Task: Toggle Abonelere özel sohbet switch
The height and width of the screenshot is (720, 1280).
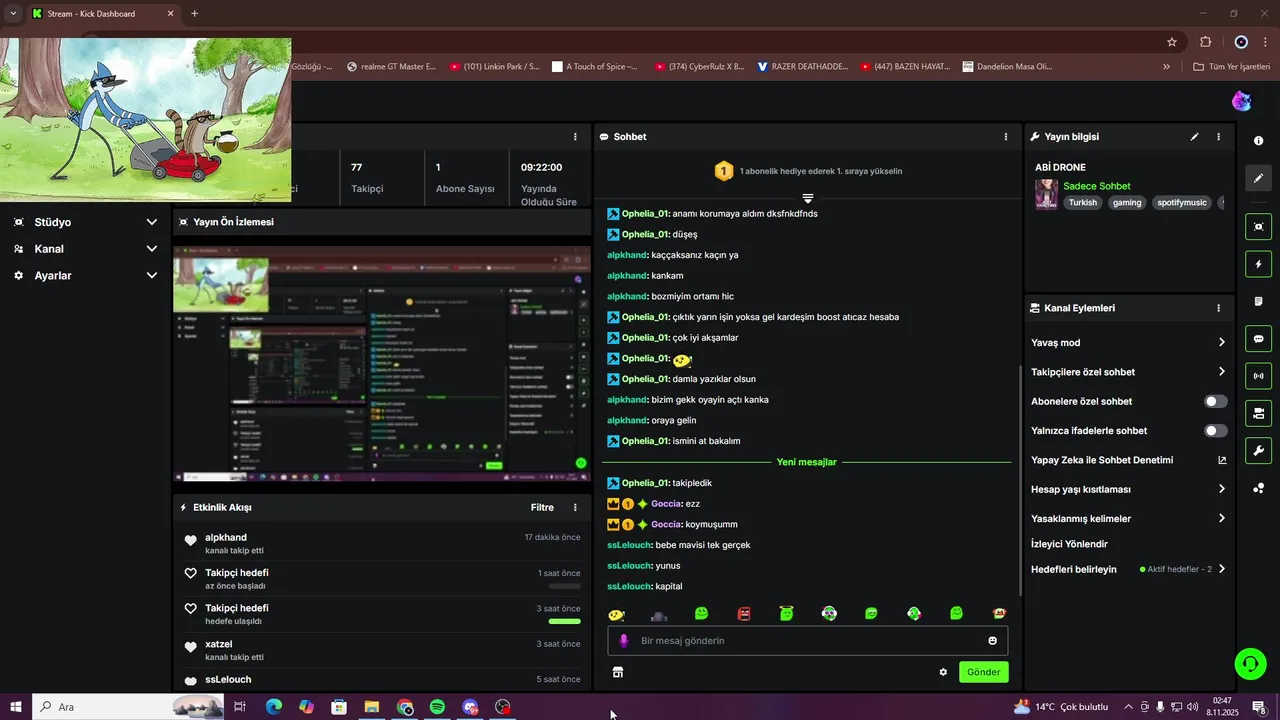Action: click(1215, 401)
